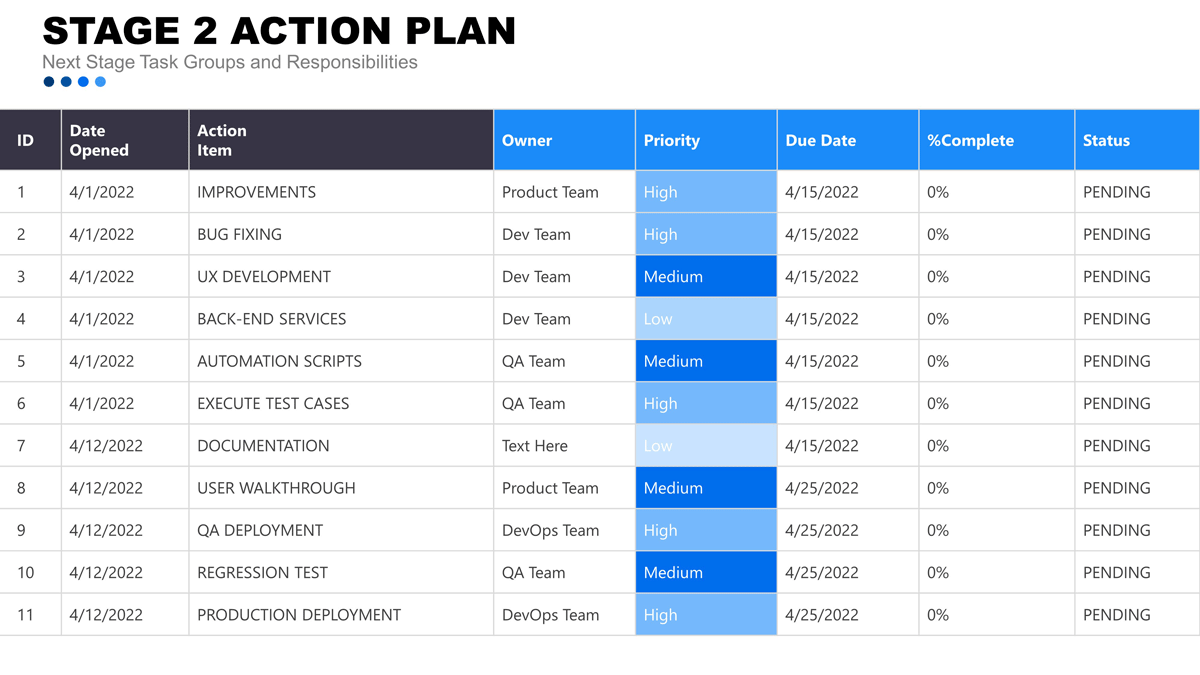Screen dimensions: 1200x675
Task: Click the DevOps Team owner in QA DEPLOYMENT row
Action: pyautogui.click(x=551, y=530)
